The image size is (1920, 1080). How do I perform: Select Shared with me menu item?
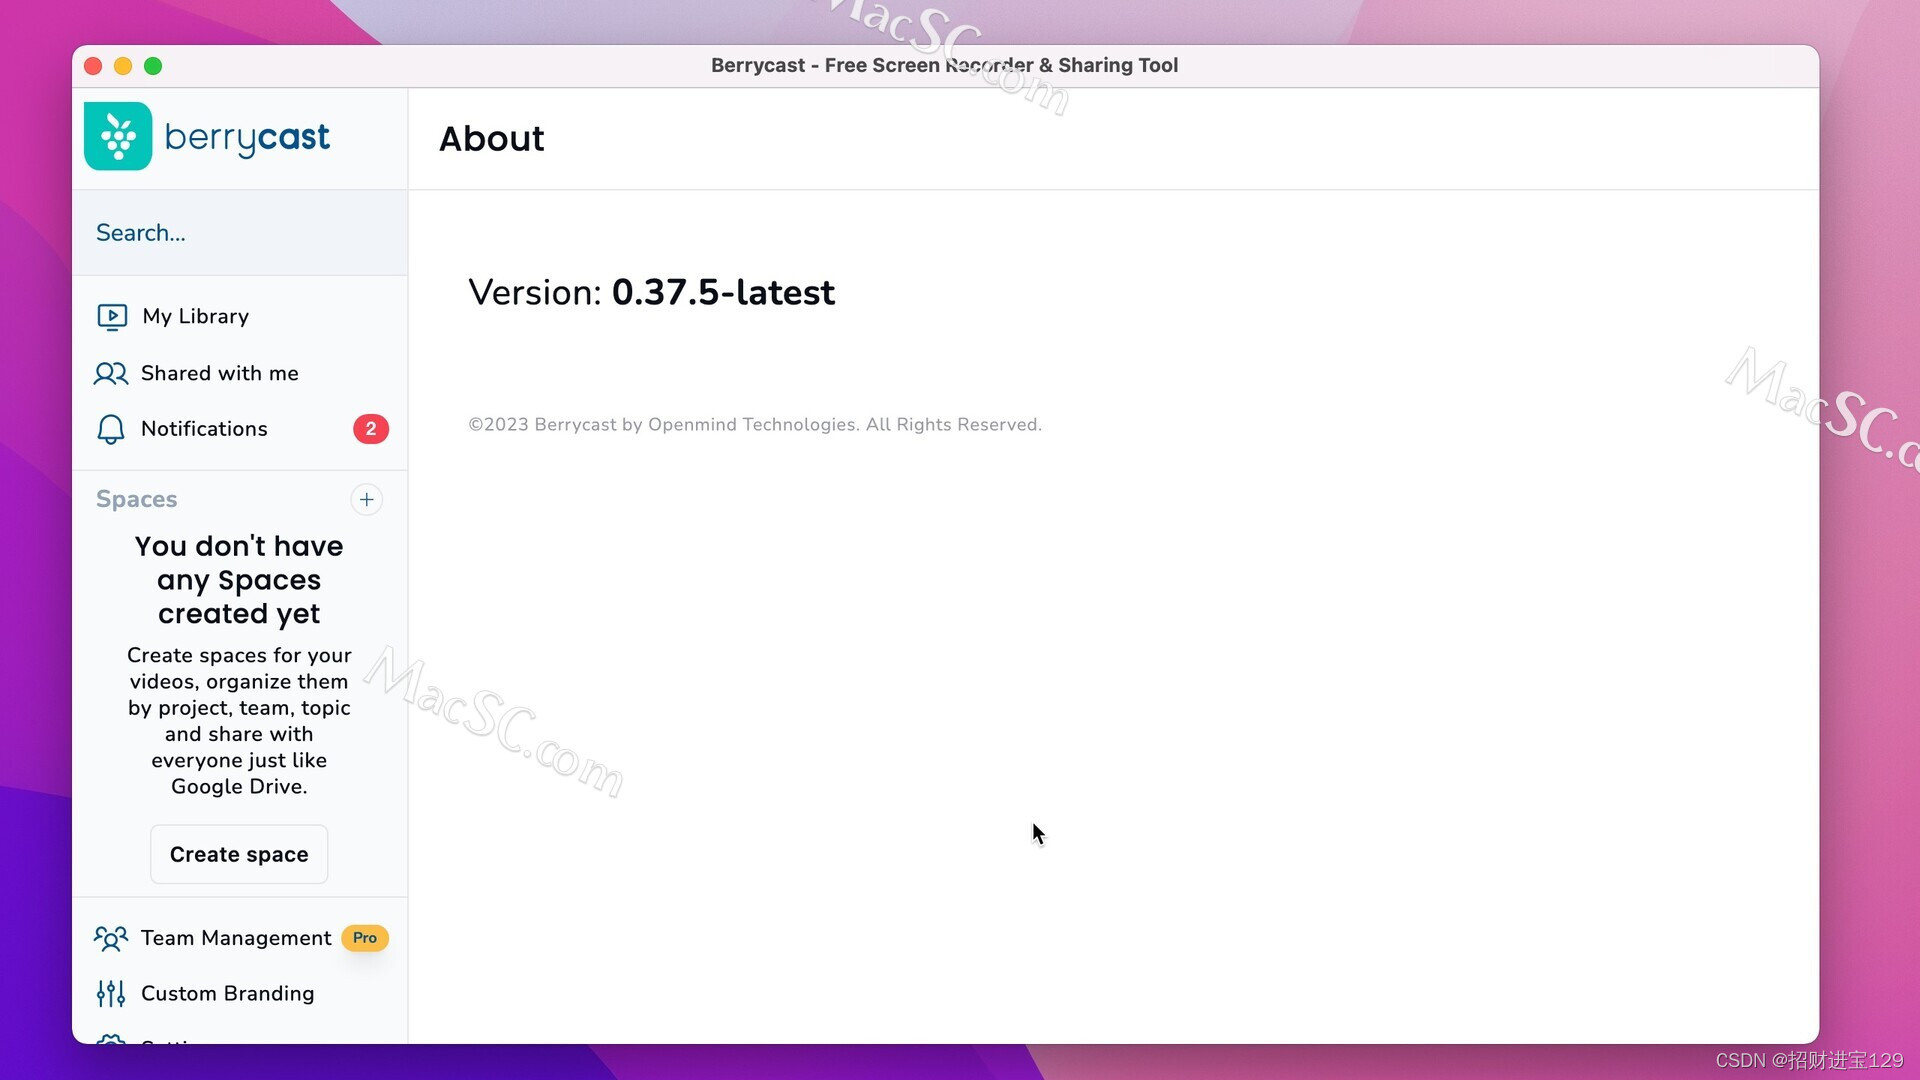220,373
